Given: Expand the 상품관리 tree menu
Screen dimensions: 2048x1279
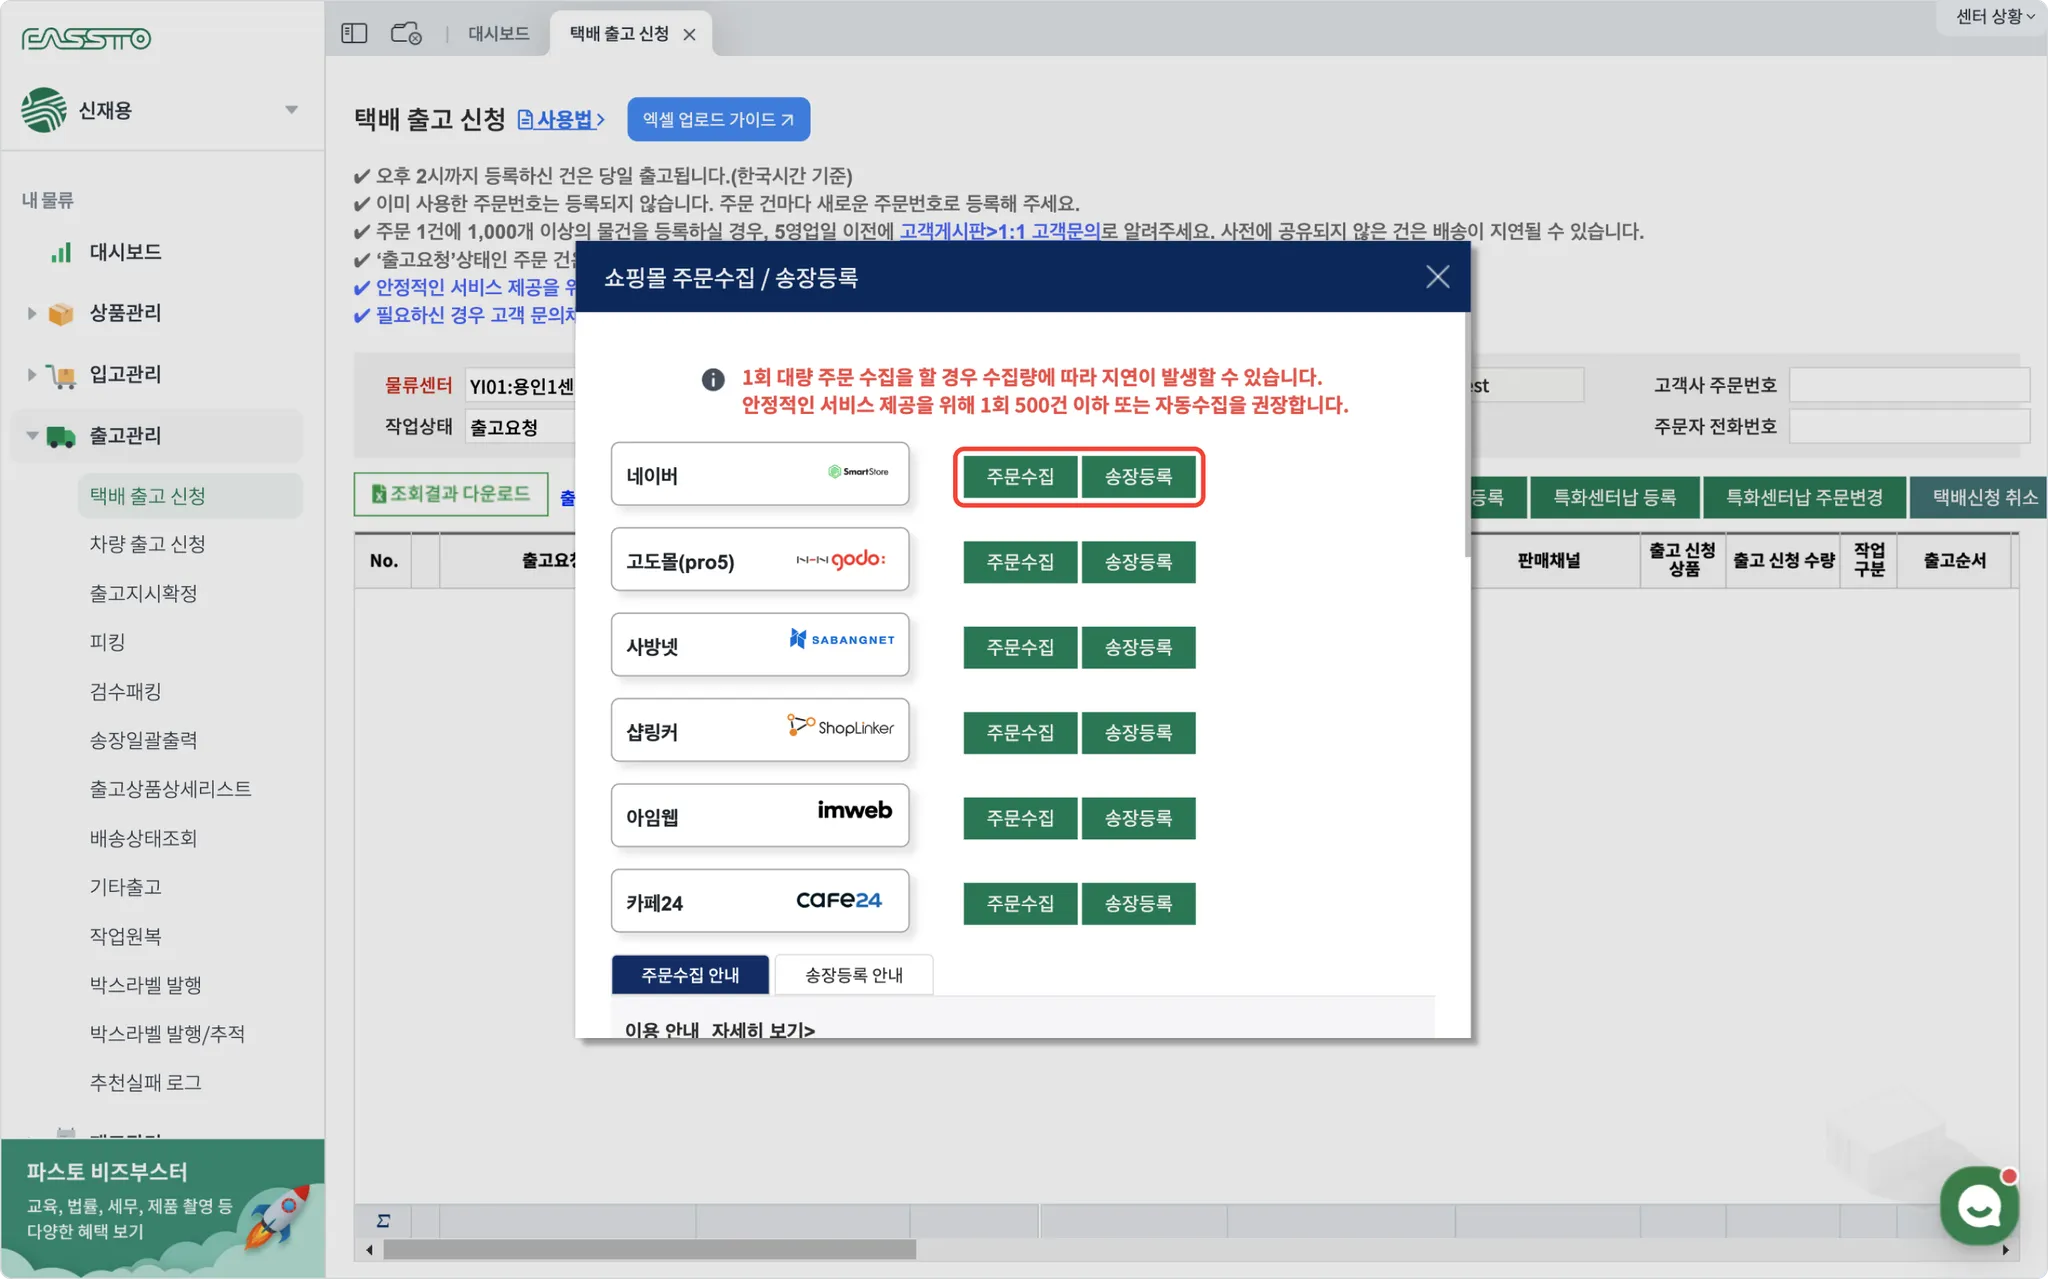Looking at the screenshot, I should (x=31, y=313).
